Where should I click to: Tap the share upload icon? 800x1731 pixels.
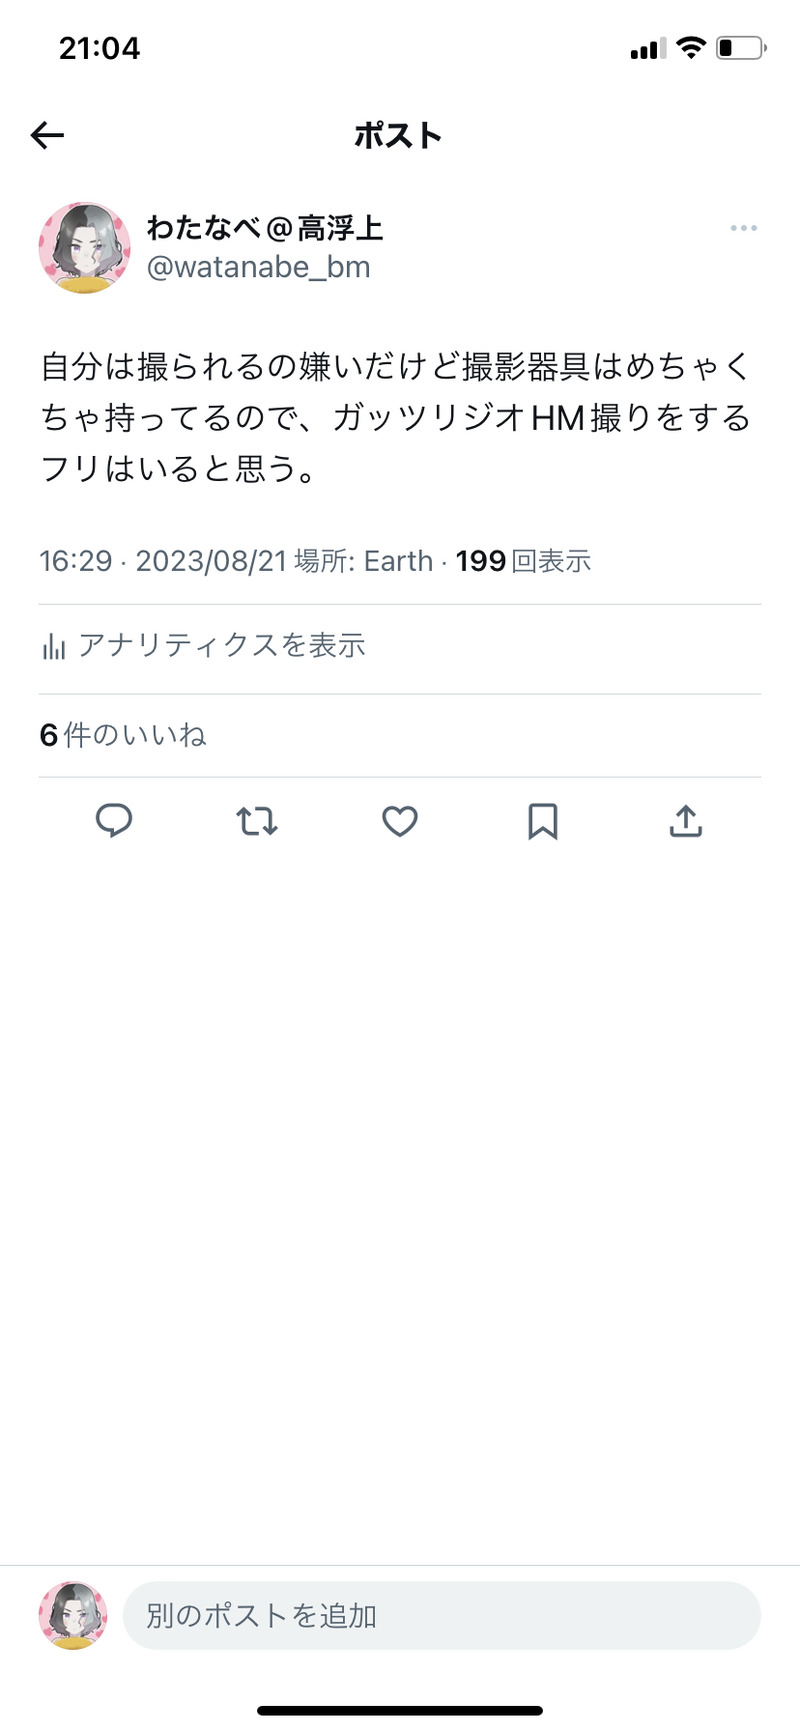[686, 821]
